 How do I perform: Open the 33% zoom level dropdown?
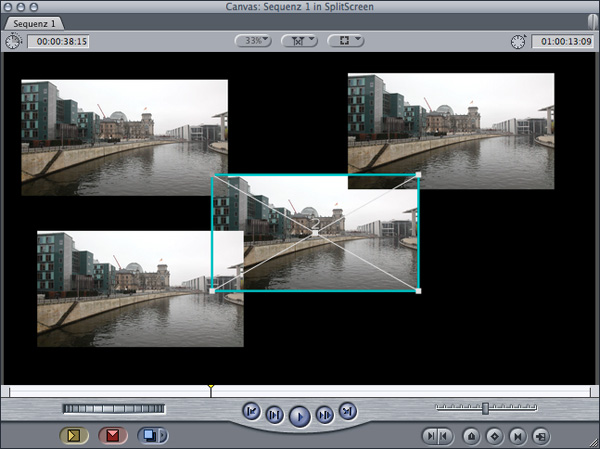pyautogui.click(x=254, y=41)
